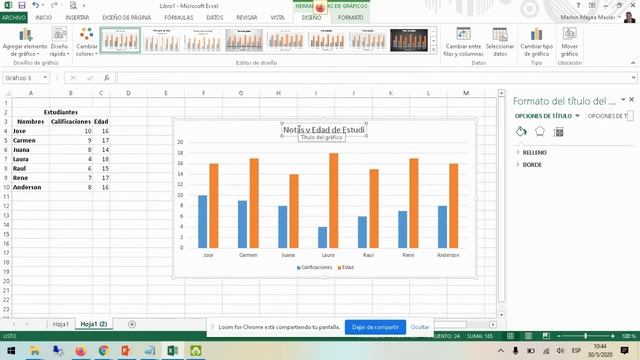Switch to the FORMATO tab
Screen dimensions: 640x360
pyautogui.click(x=350, y=18)
